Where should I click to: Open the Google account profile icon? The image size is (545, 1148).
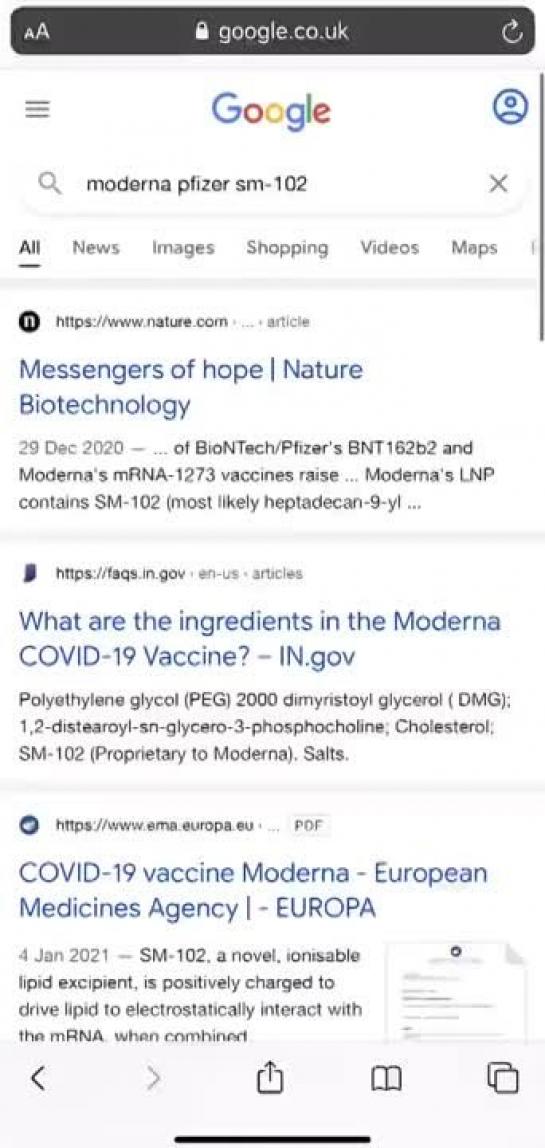click(x=510, y=107)
